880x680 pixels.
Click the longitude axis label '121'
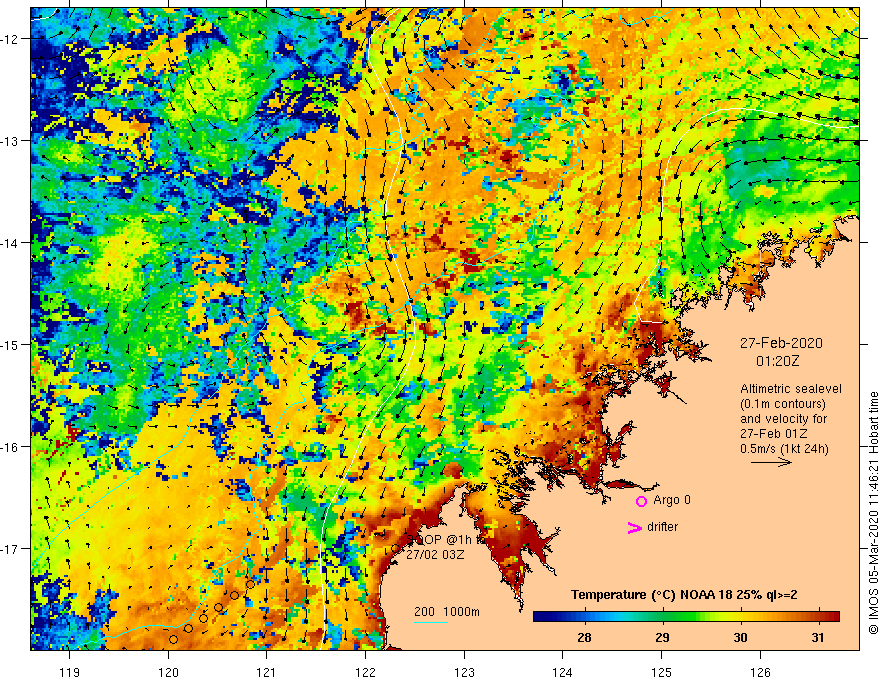tap(267, 672)
